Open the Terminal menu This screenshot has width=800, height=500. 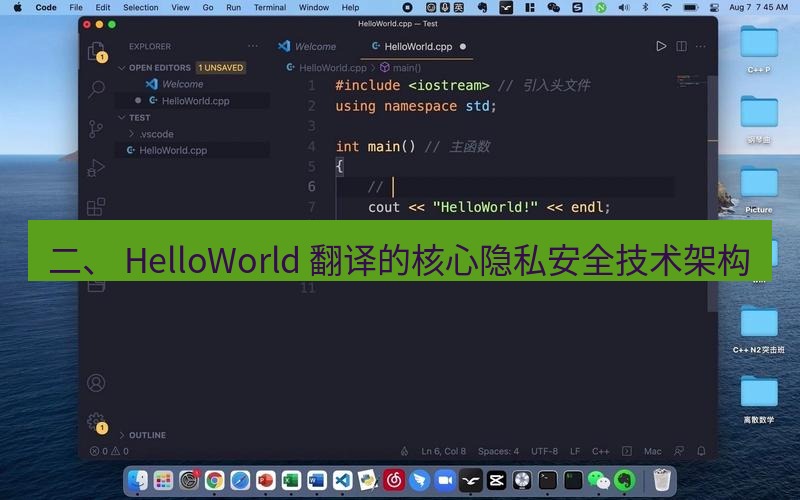point(270,8)
